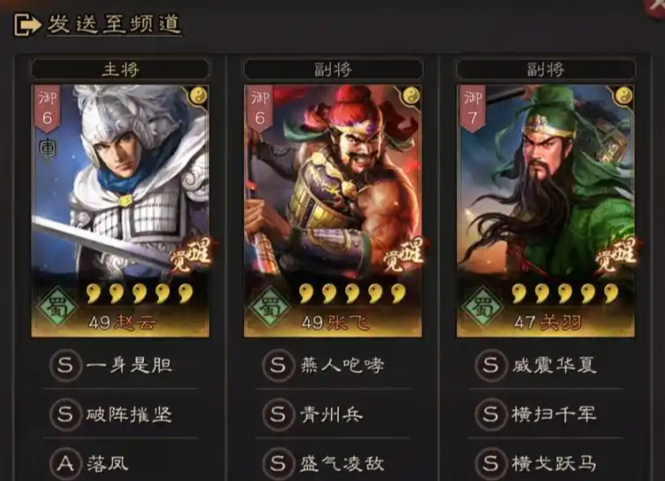Select the 一身是胆 skill entry
The height and width of the screenshot is (481, 665).
pyautogui.click(x=120, y=365)
